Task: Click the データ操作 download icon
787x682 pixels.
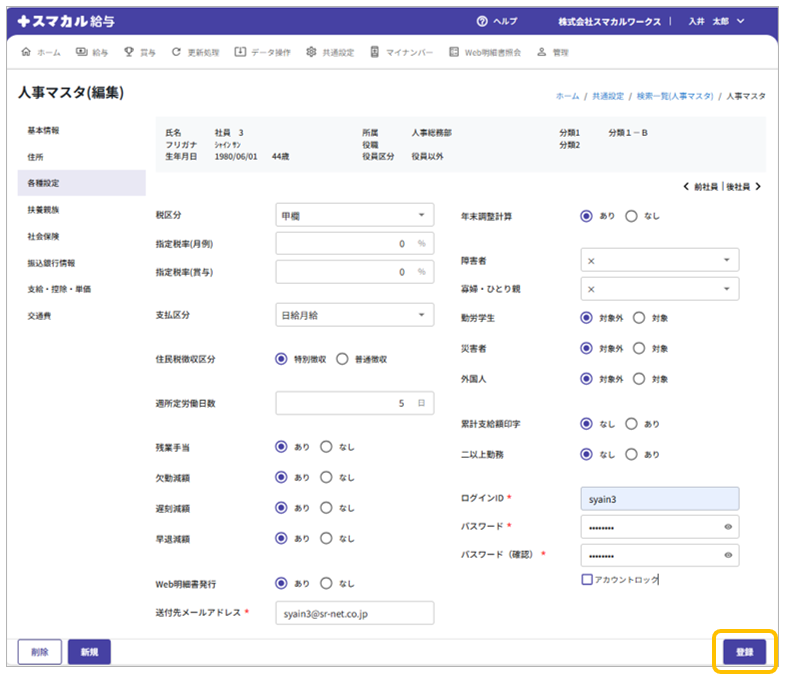Action: [240, 52]
